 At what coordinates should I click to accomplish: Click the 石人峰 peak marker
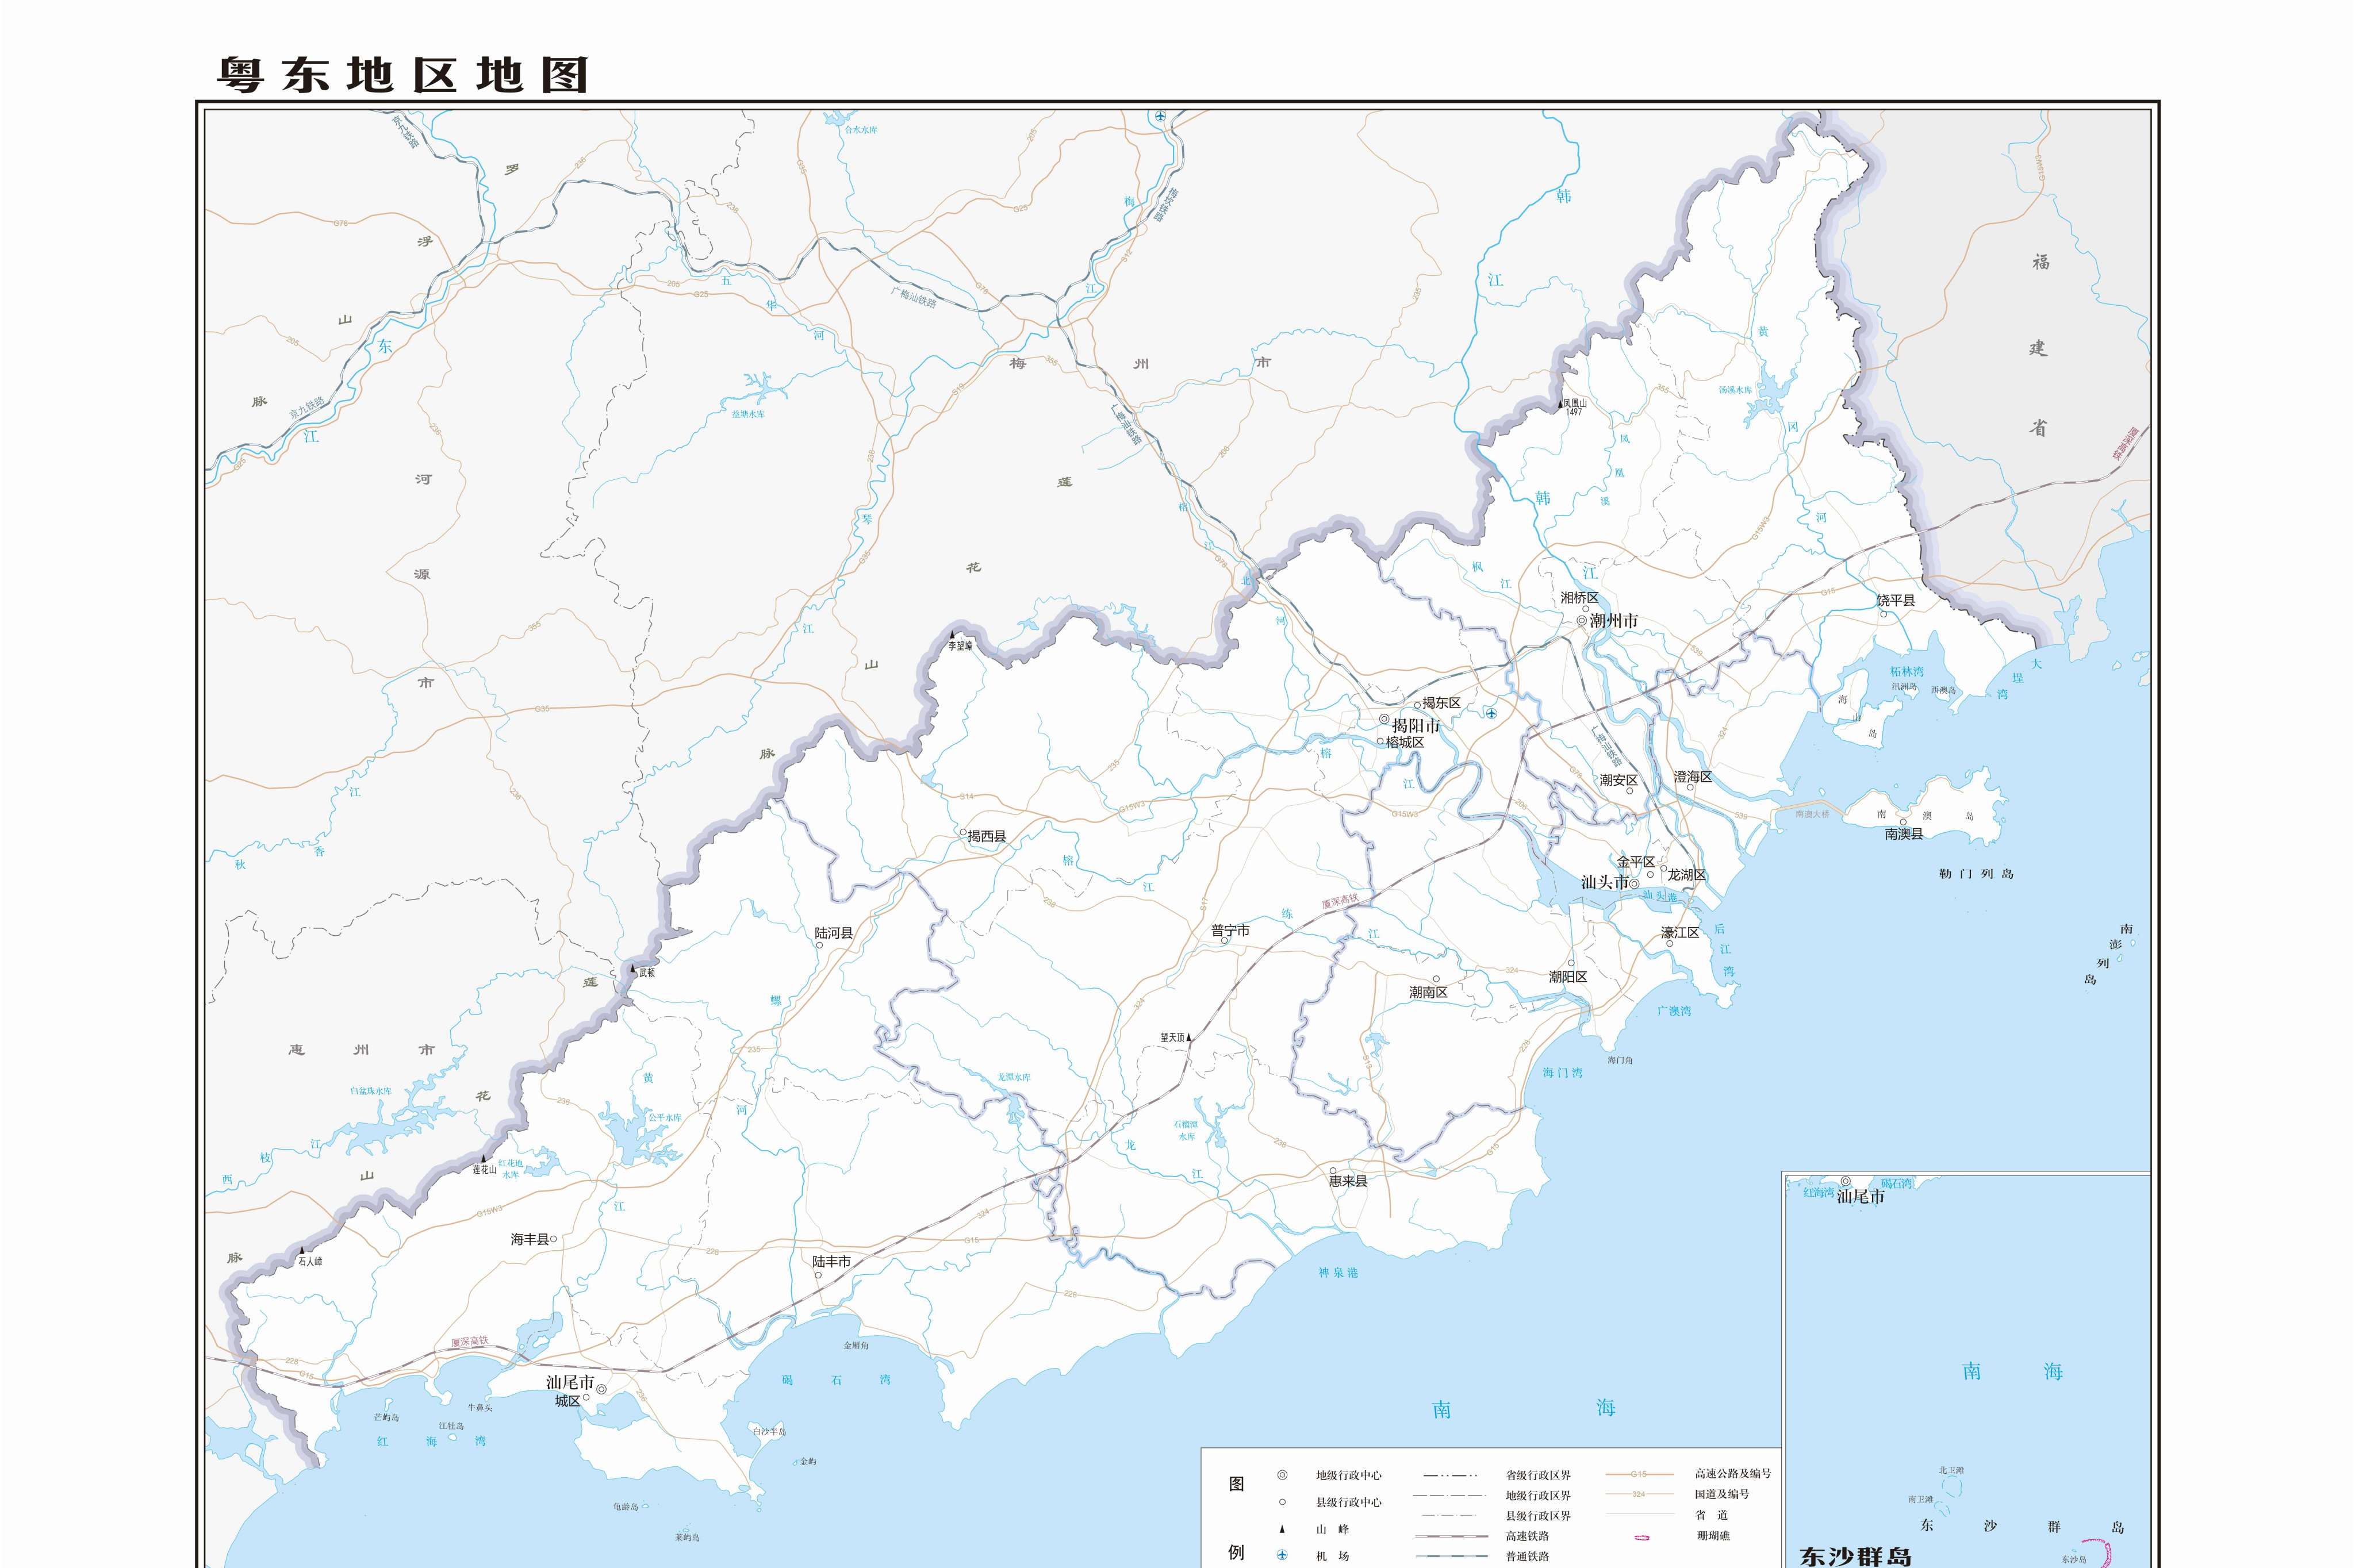tap(303, 1252)
